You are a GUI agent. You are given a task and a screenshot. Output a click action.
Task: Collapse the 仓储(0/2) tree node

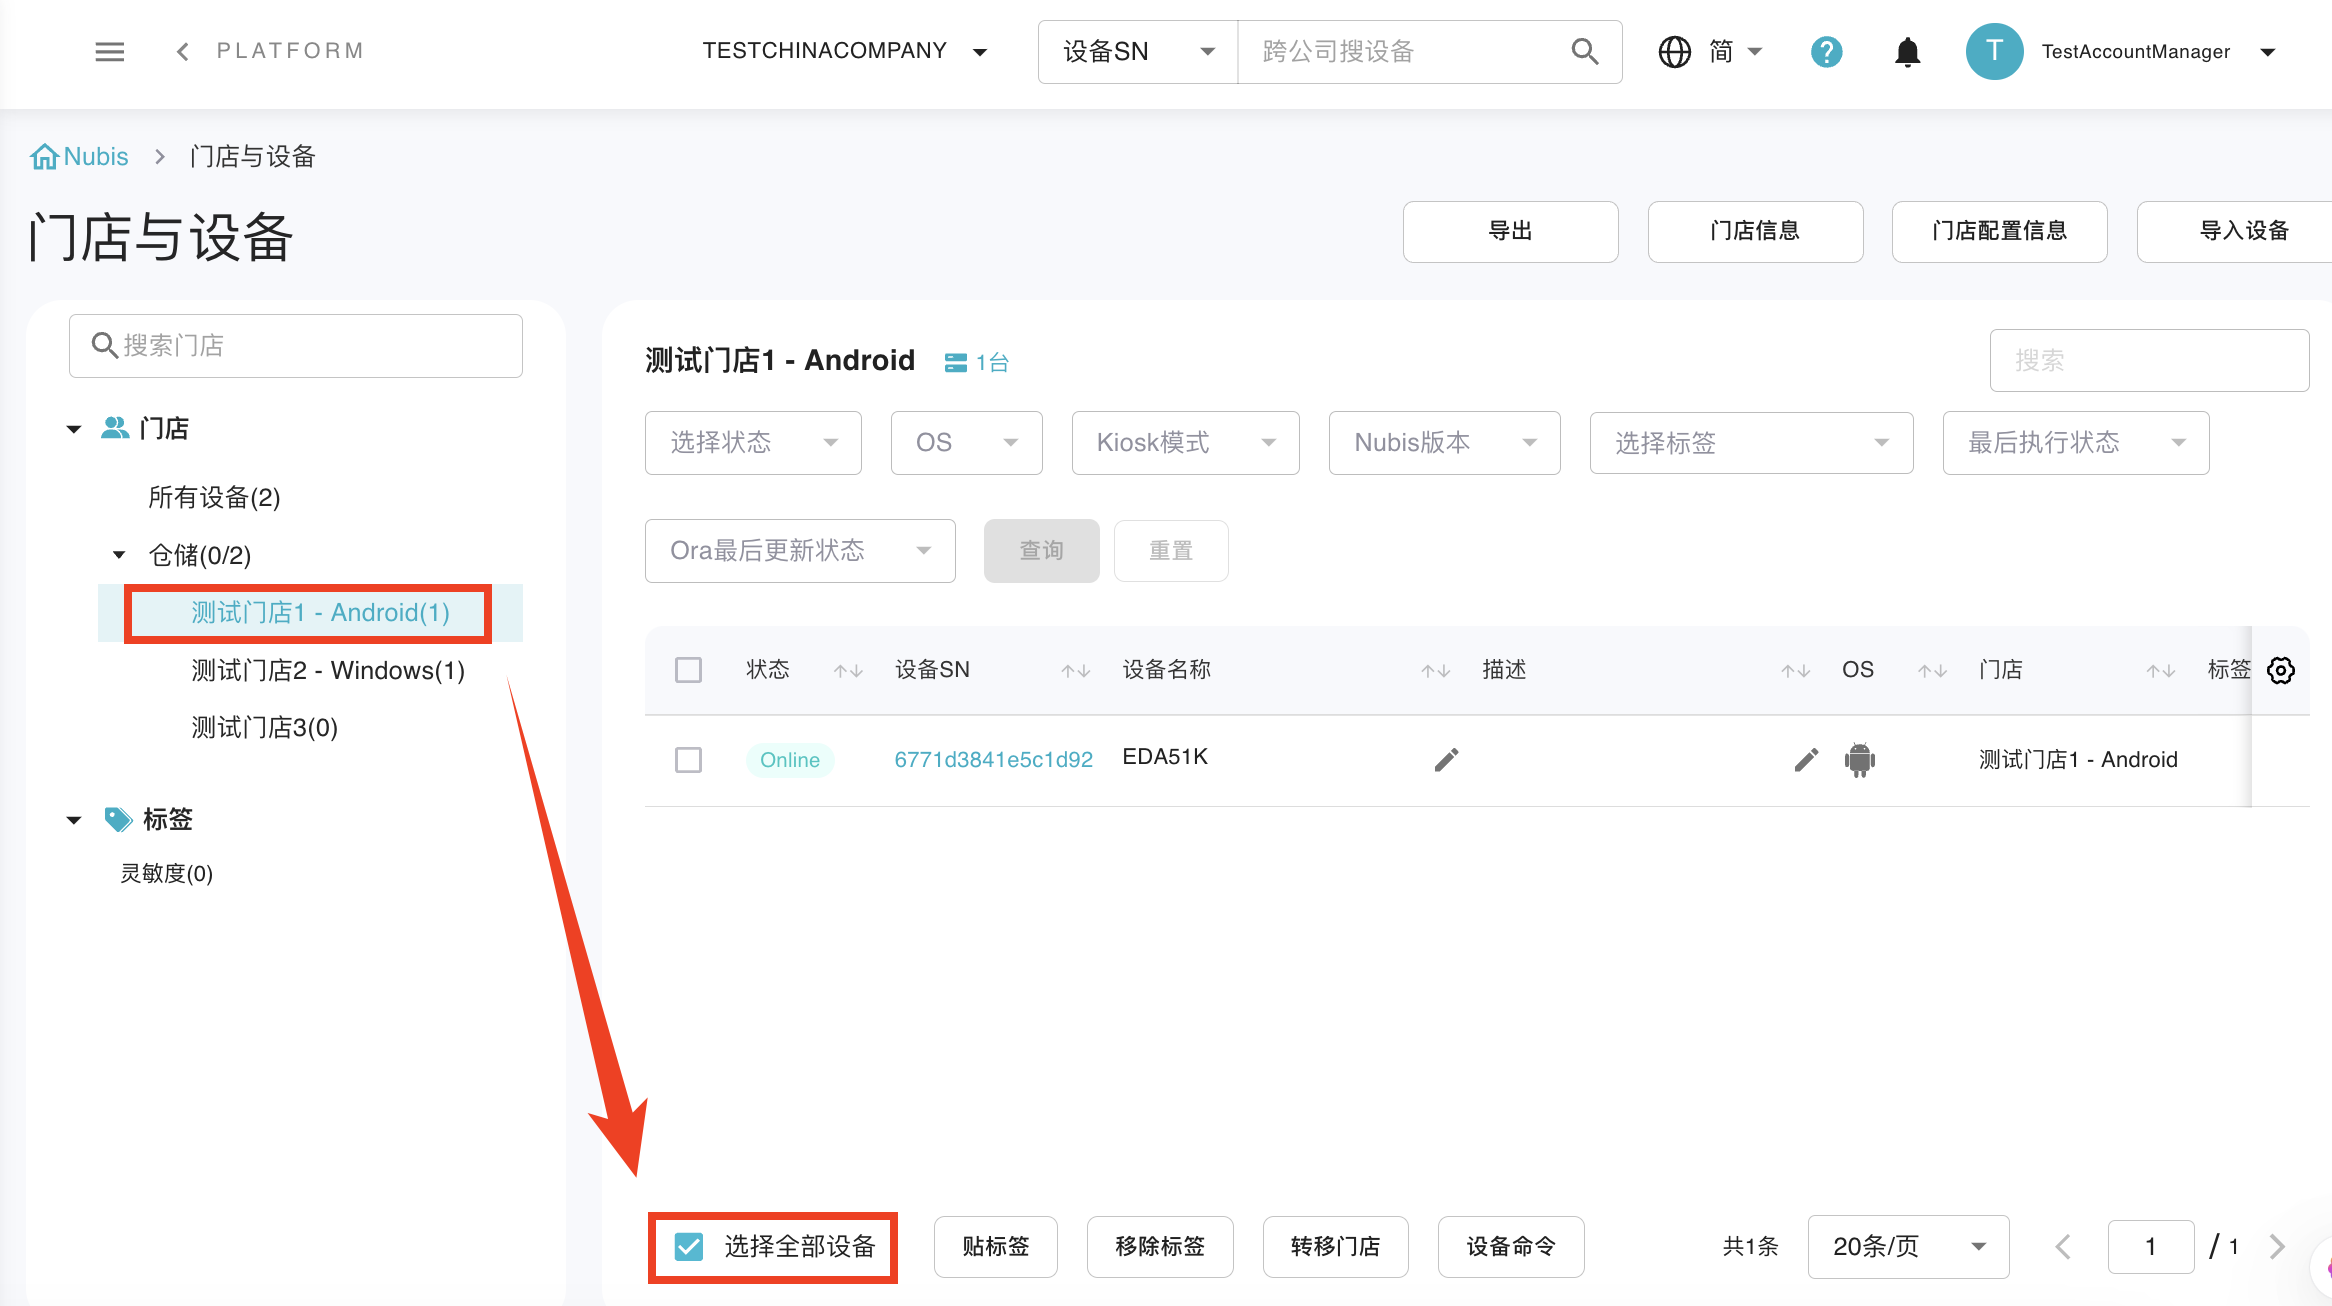click(119, 555)
